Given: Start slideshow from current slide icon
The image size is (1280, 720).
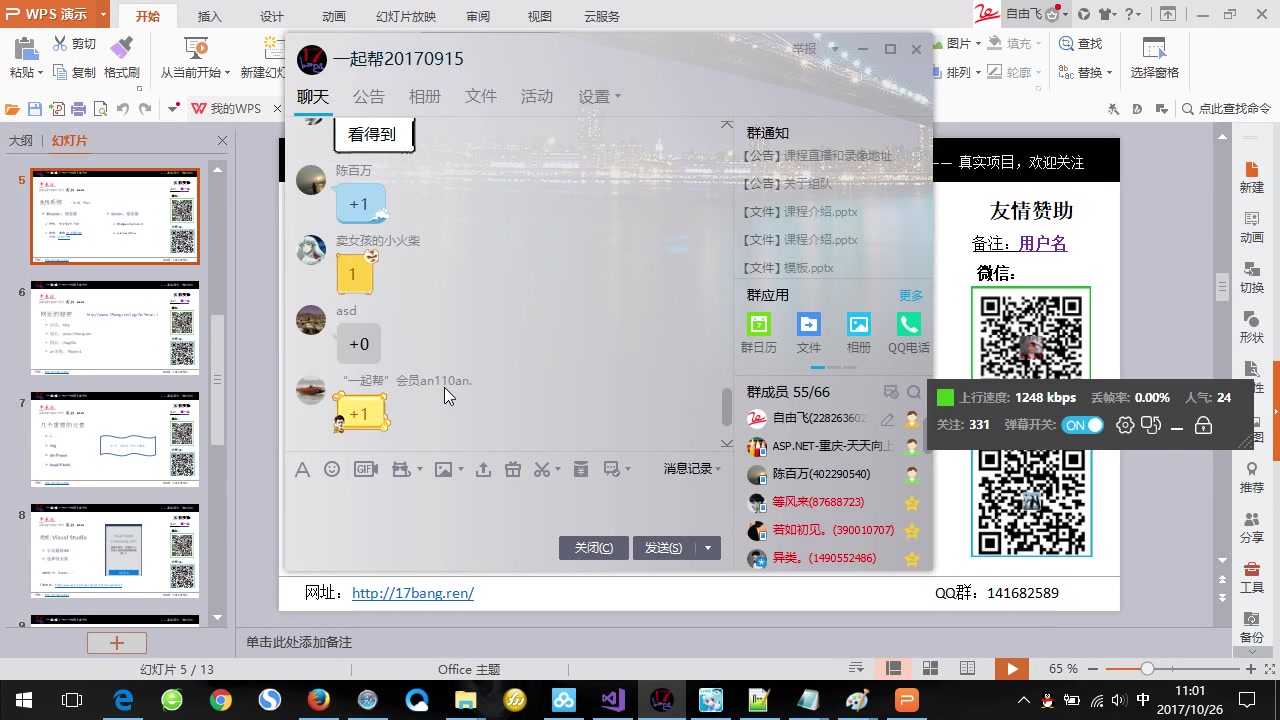Looking at the screenshot, I should 196,48.
